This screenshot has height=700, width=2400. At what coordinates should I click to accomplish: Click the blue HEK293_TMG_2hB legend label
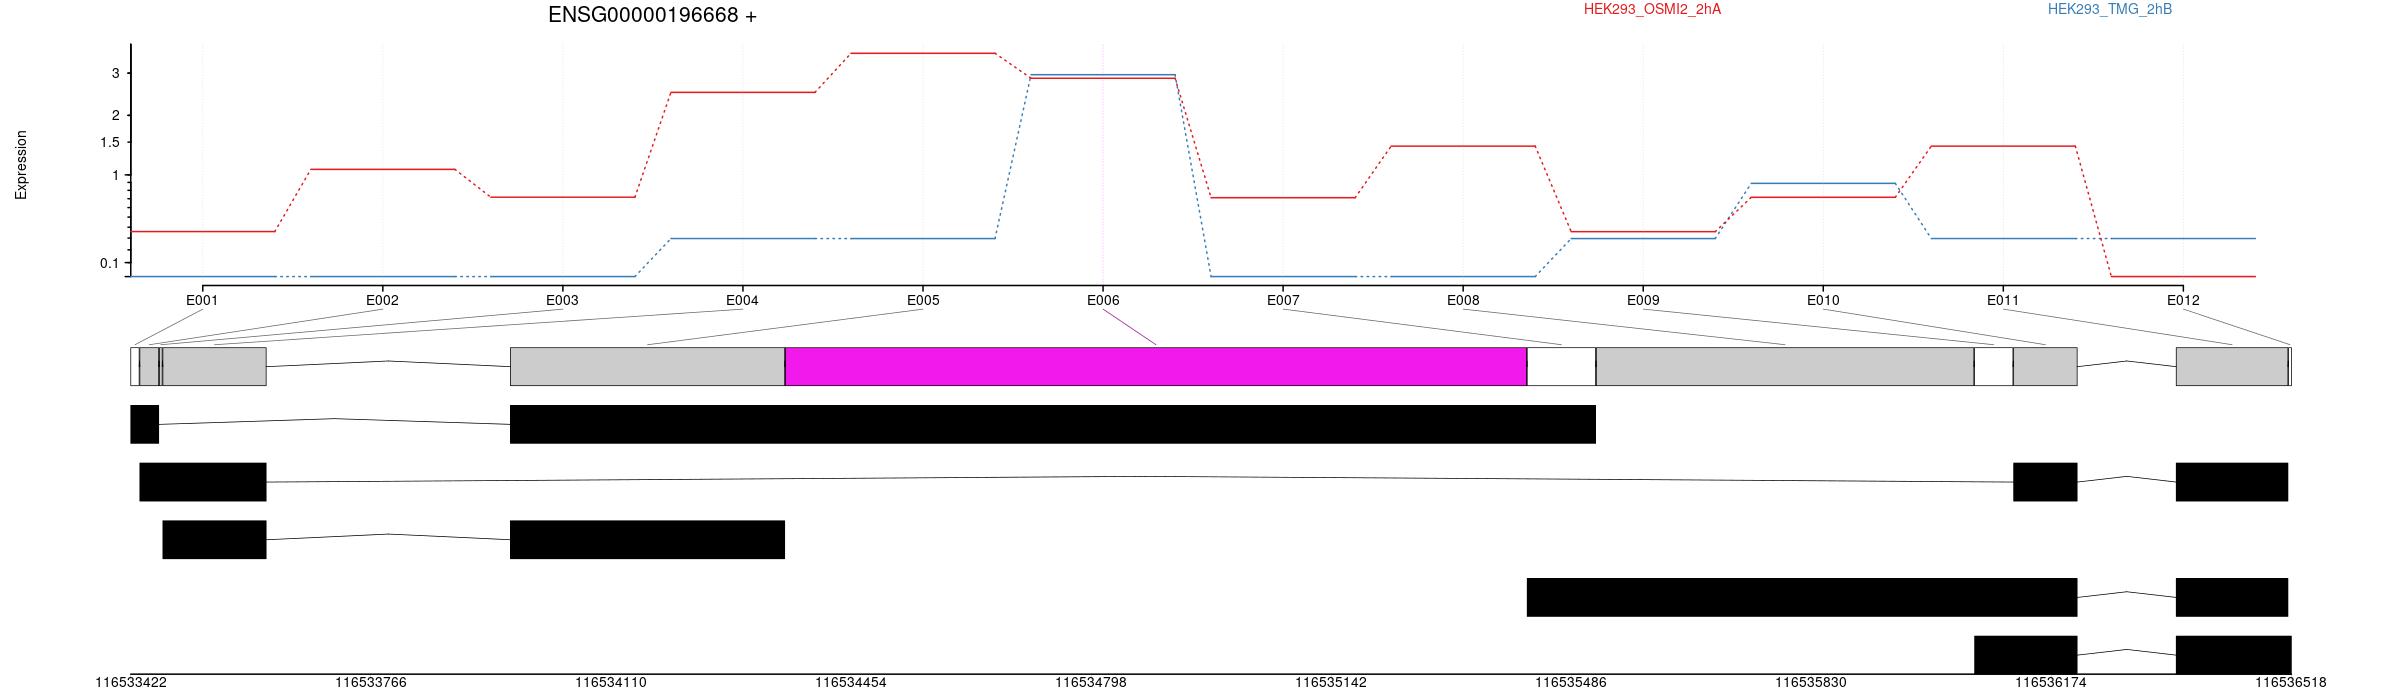(2110, 9)
